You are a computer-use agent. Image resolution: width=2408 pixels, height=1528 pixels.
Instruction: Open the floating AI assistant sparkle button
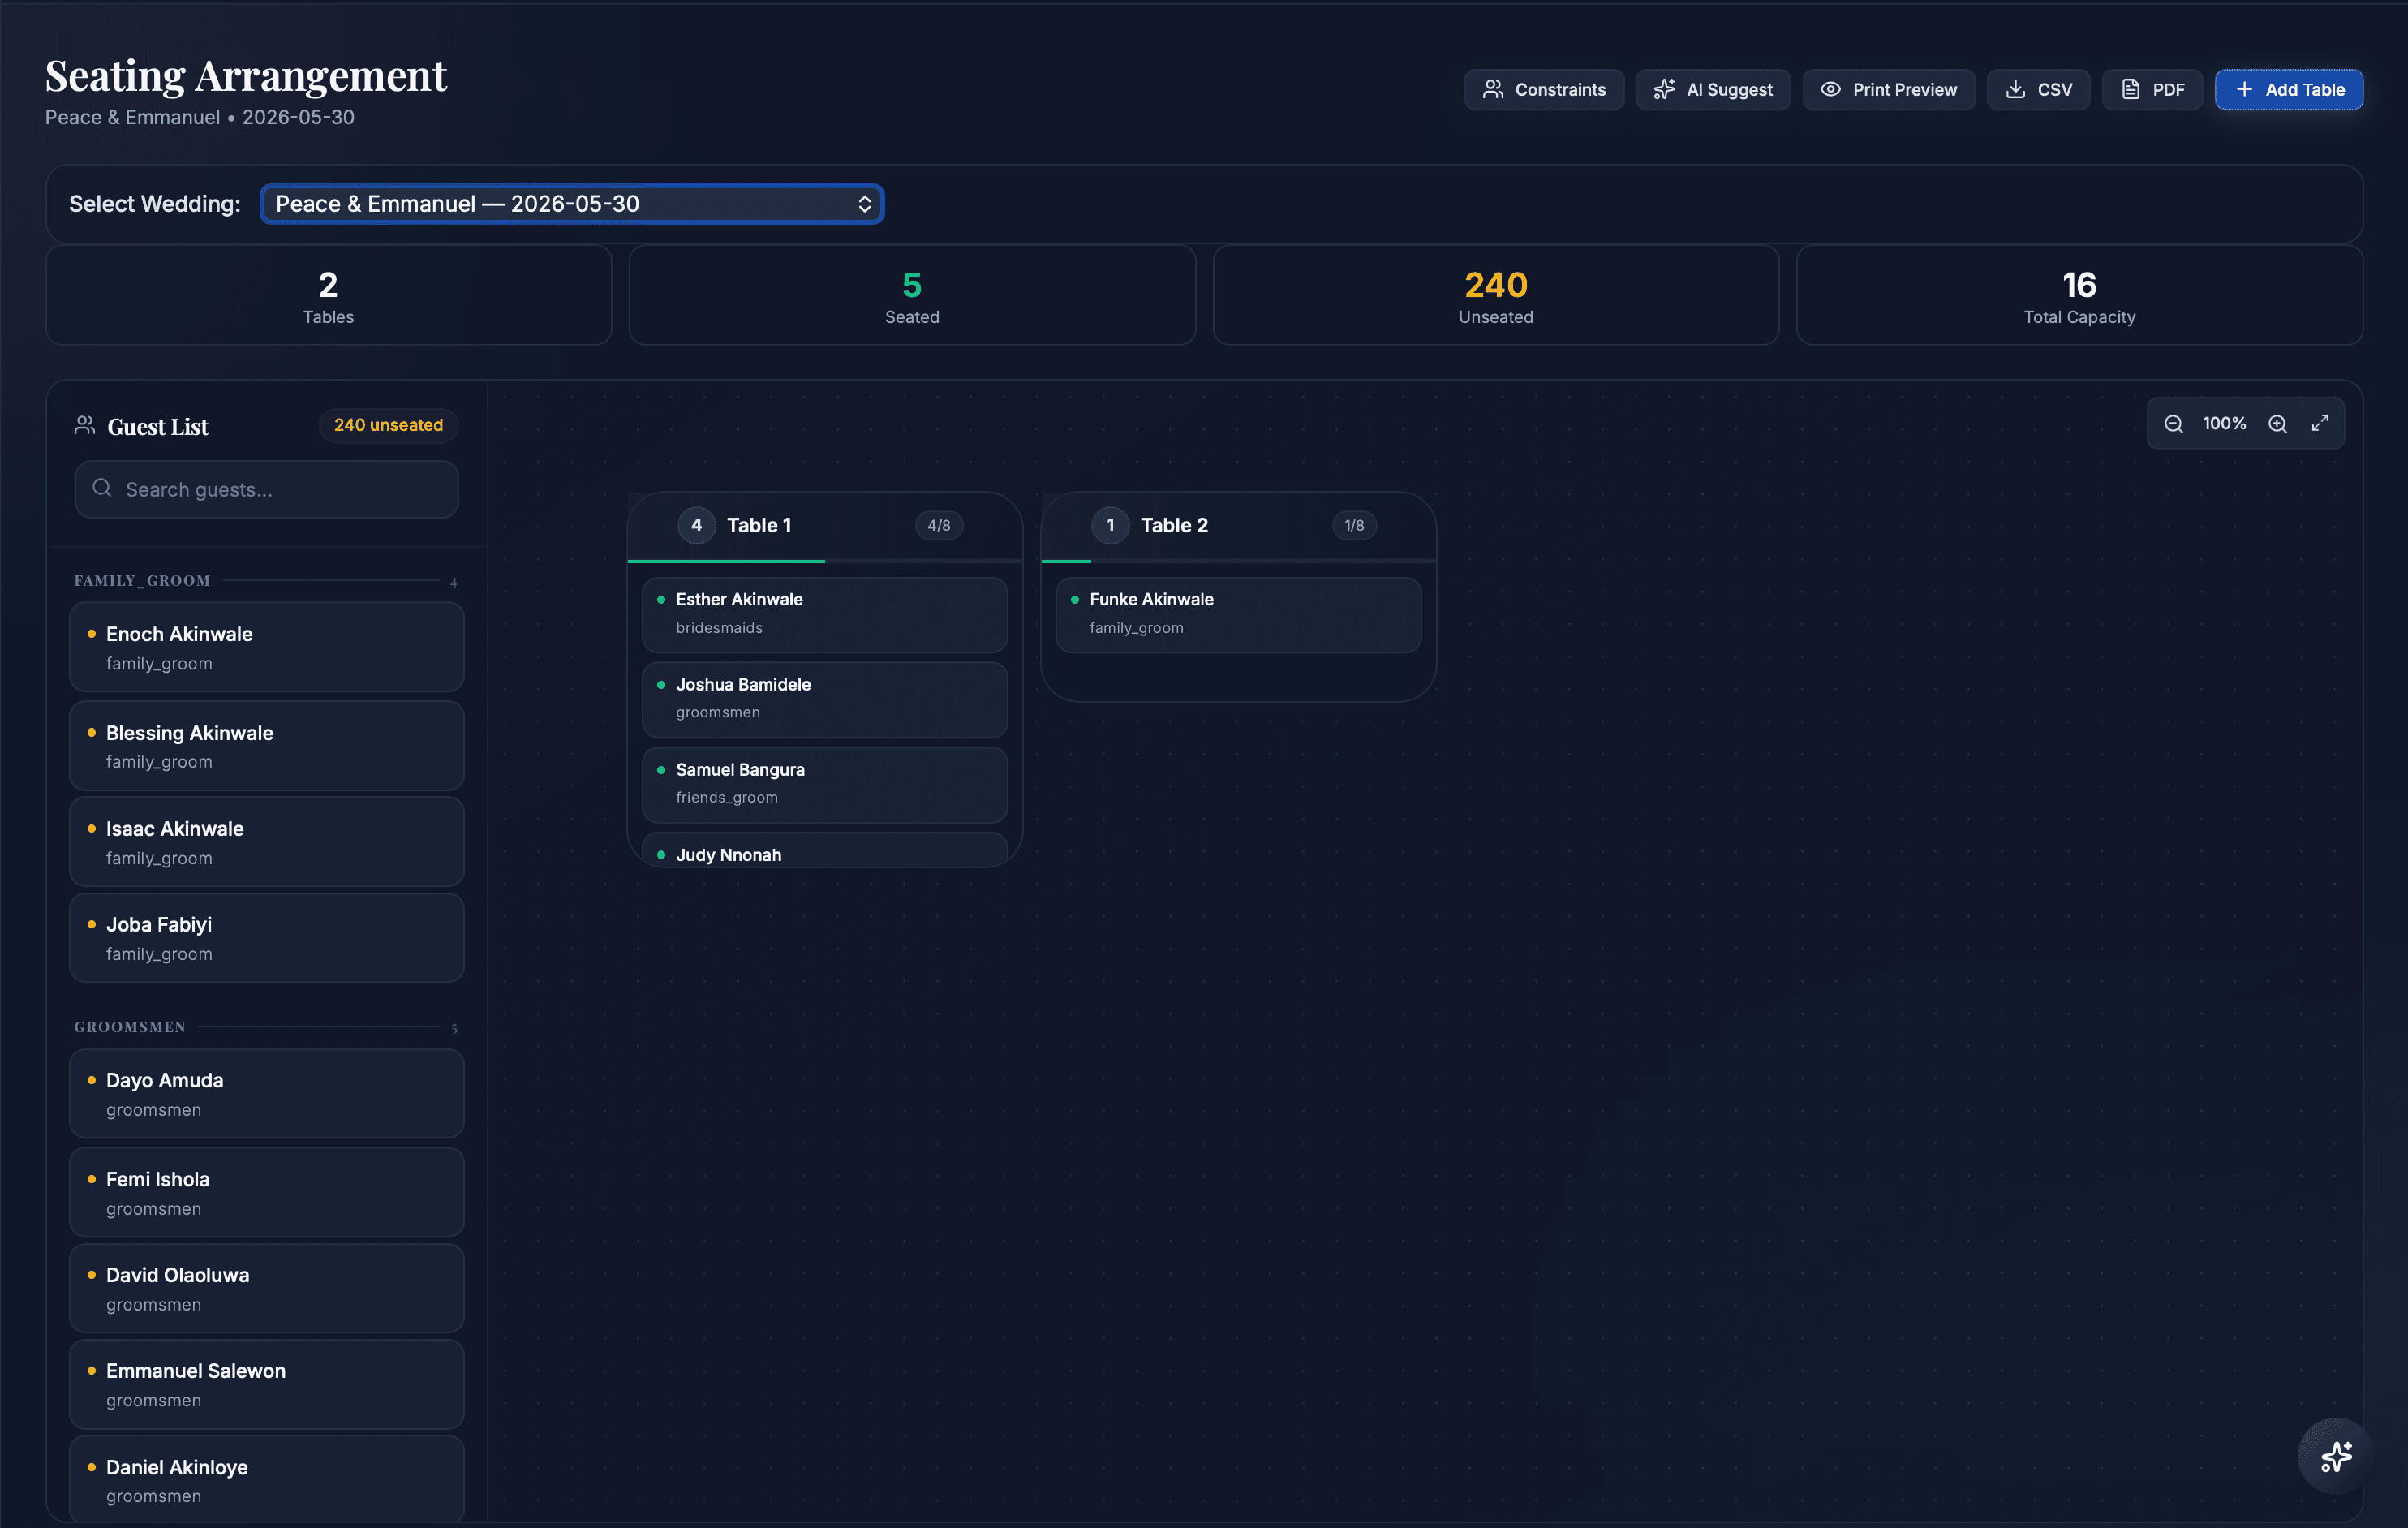pos(2335,1455)
